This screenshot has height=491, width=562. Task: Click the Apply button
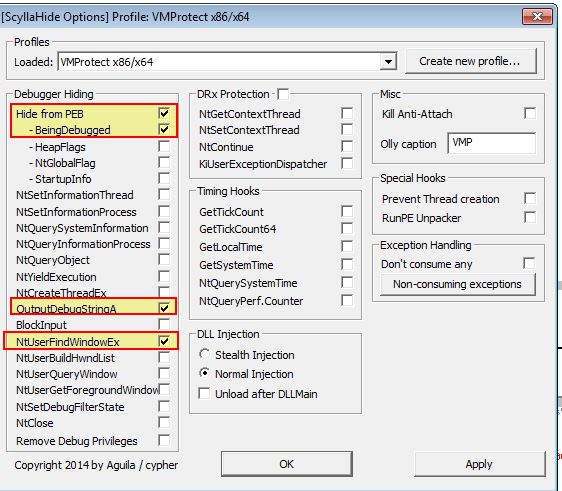point(479,464)
